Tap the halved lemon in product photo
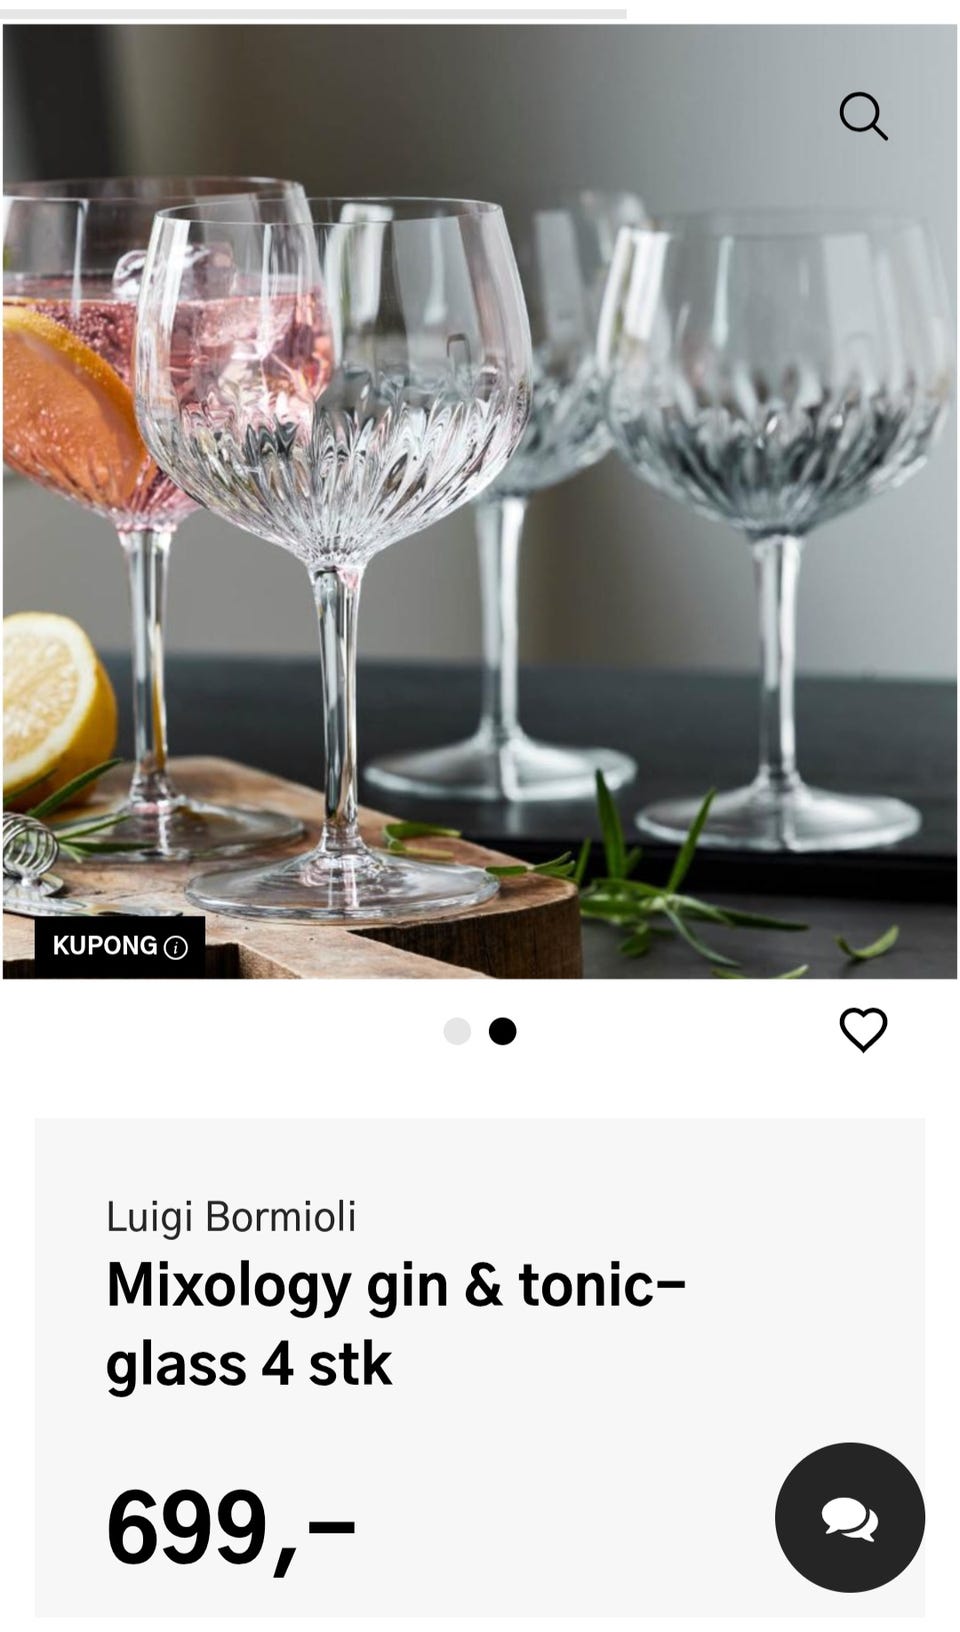This screenshot has width=960, height=1632. point(55,700)
